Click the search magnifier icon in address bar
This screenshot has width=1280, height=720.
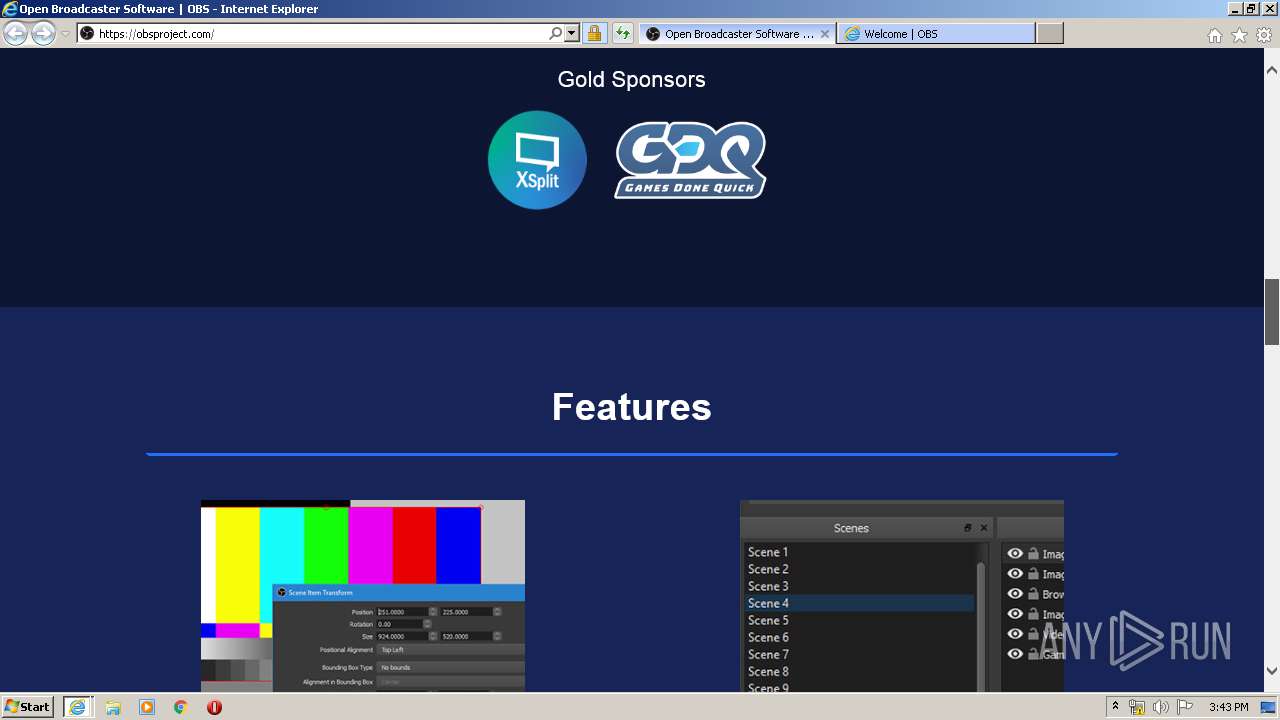tap(556, 34)
